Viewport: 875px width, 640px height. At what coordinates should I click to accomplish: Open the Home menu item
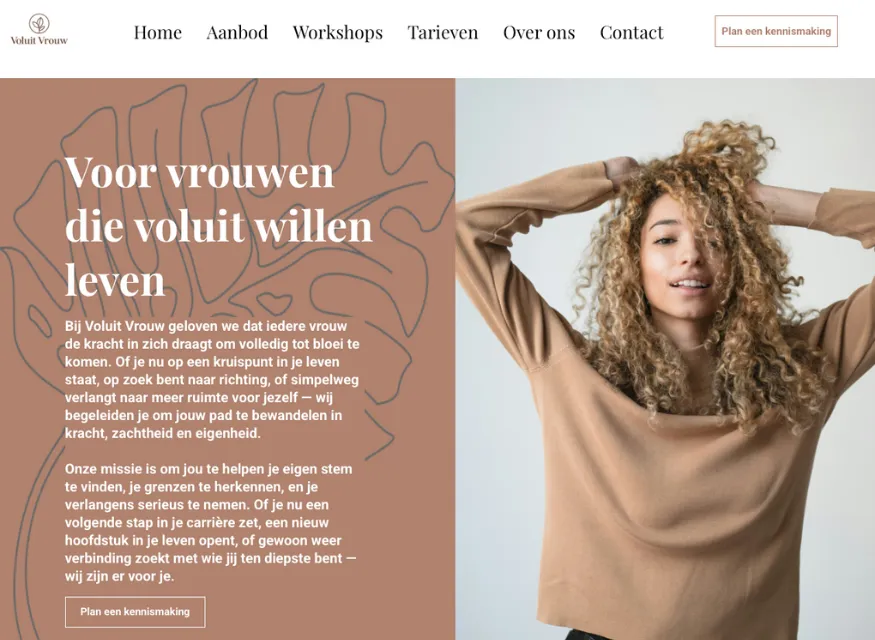tap(157, 32)
